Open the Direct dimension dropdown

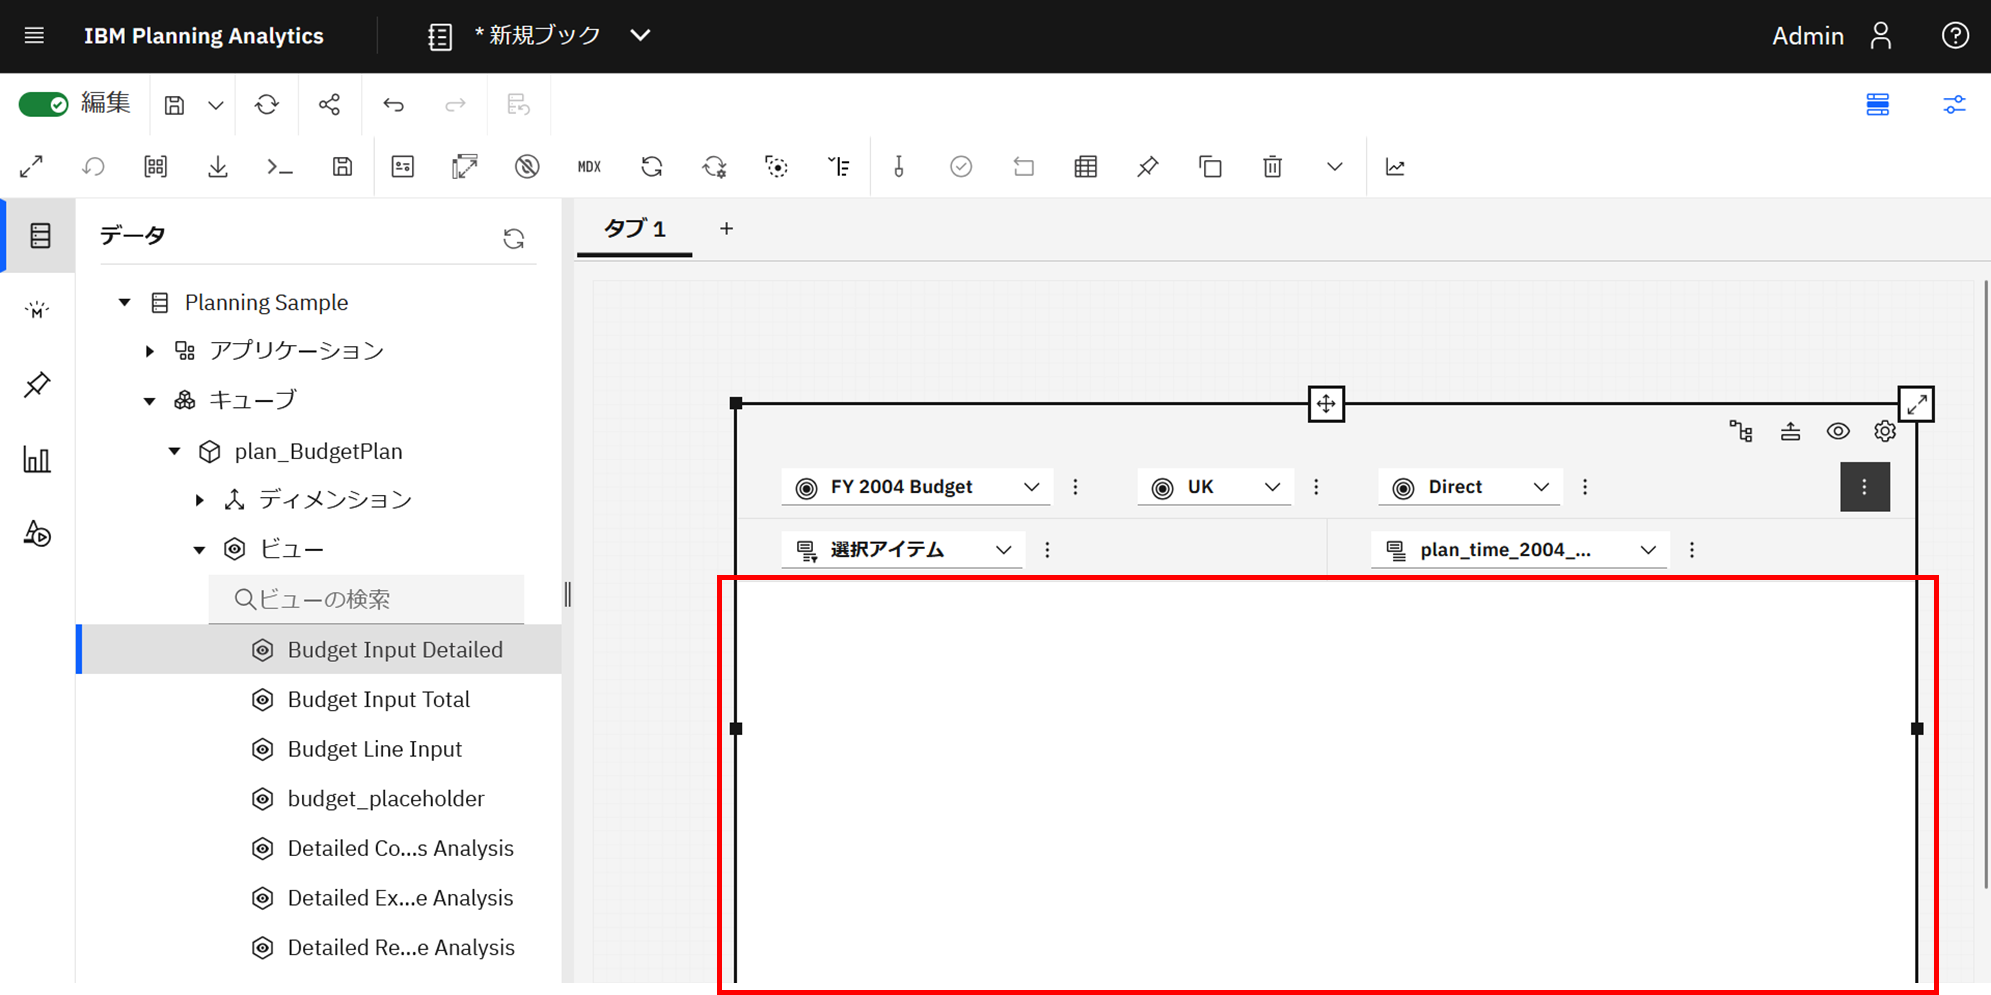[x=1469, y=487]
